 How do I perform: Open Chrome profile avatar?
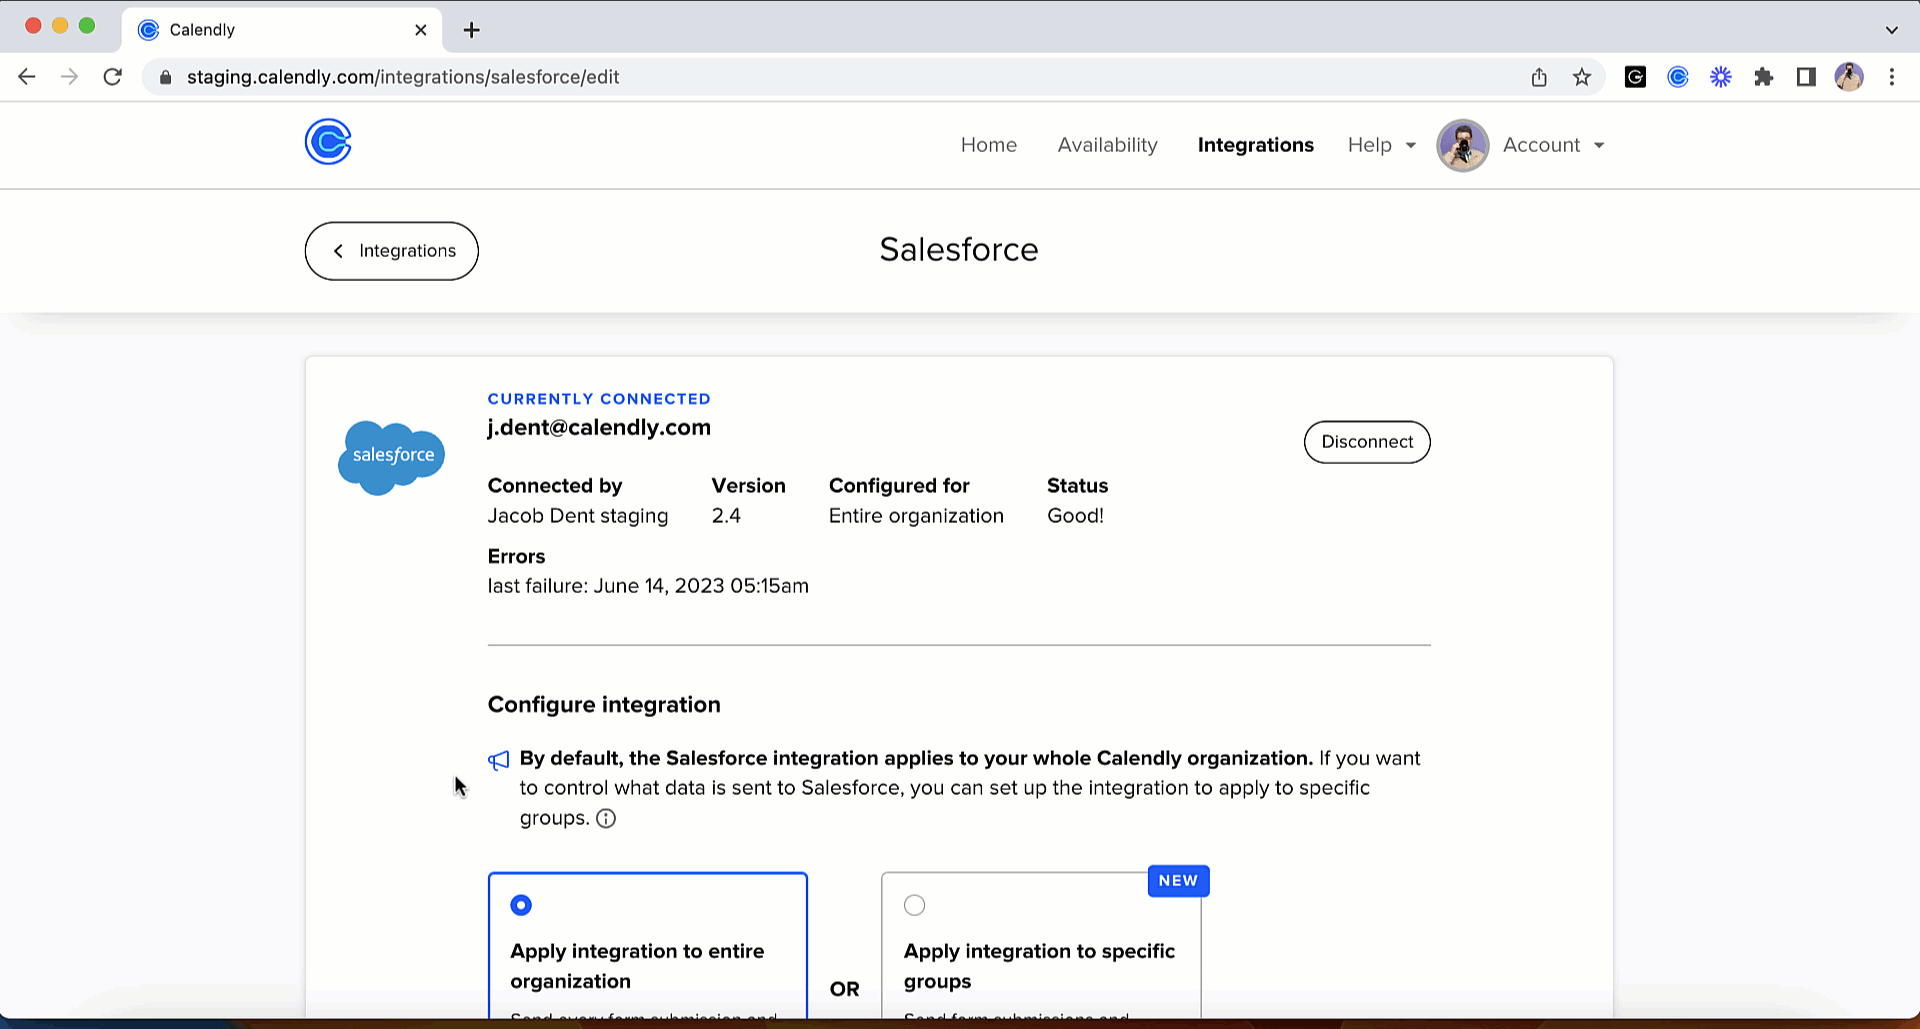click(1849, 77)
